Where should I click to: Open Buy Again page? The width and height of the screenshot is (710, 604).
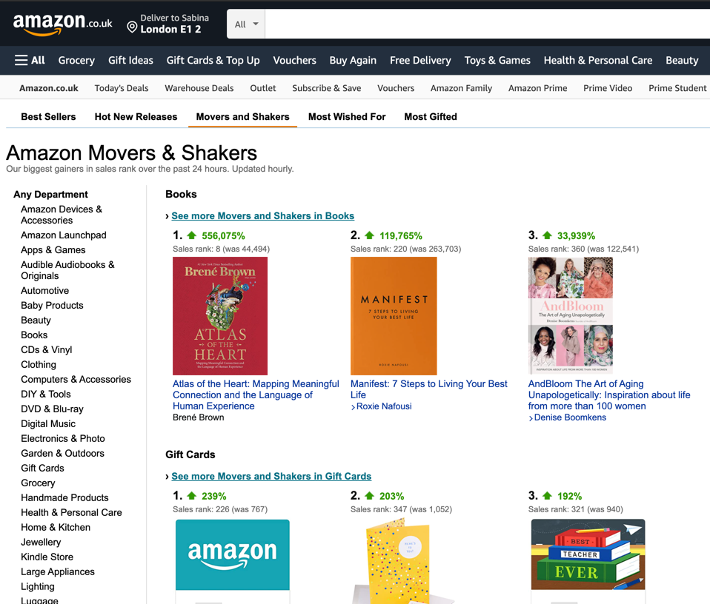click(x=353, y=60)
